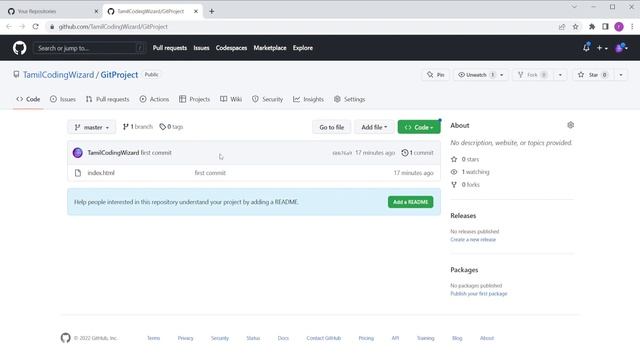This screenshot has width=640, height=360.
Task: Open the plus create-new menu
Action: 602,48
